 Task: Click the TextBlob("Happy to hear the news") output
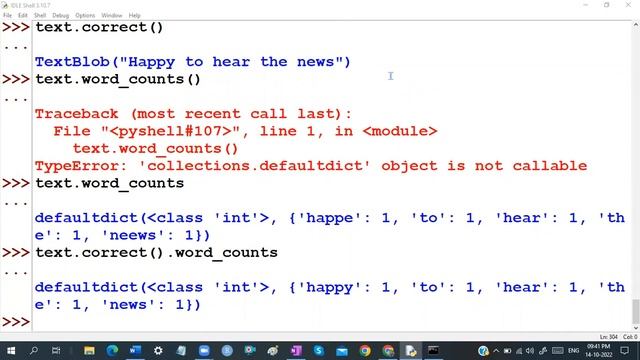tap(193, 62)
